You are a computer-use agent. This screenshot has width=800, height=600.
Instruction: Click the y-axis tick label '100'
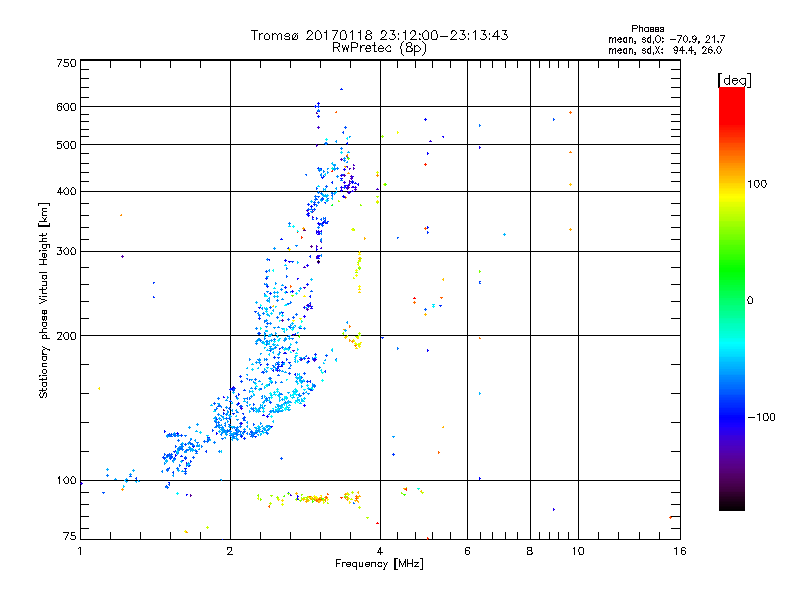(x=67, y=481)
